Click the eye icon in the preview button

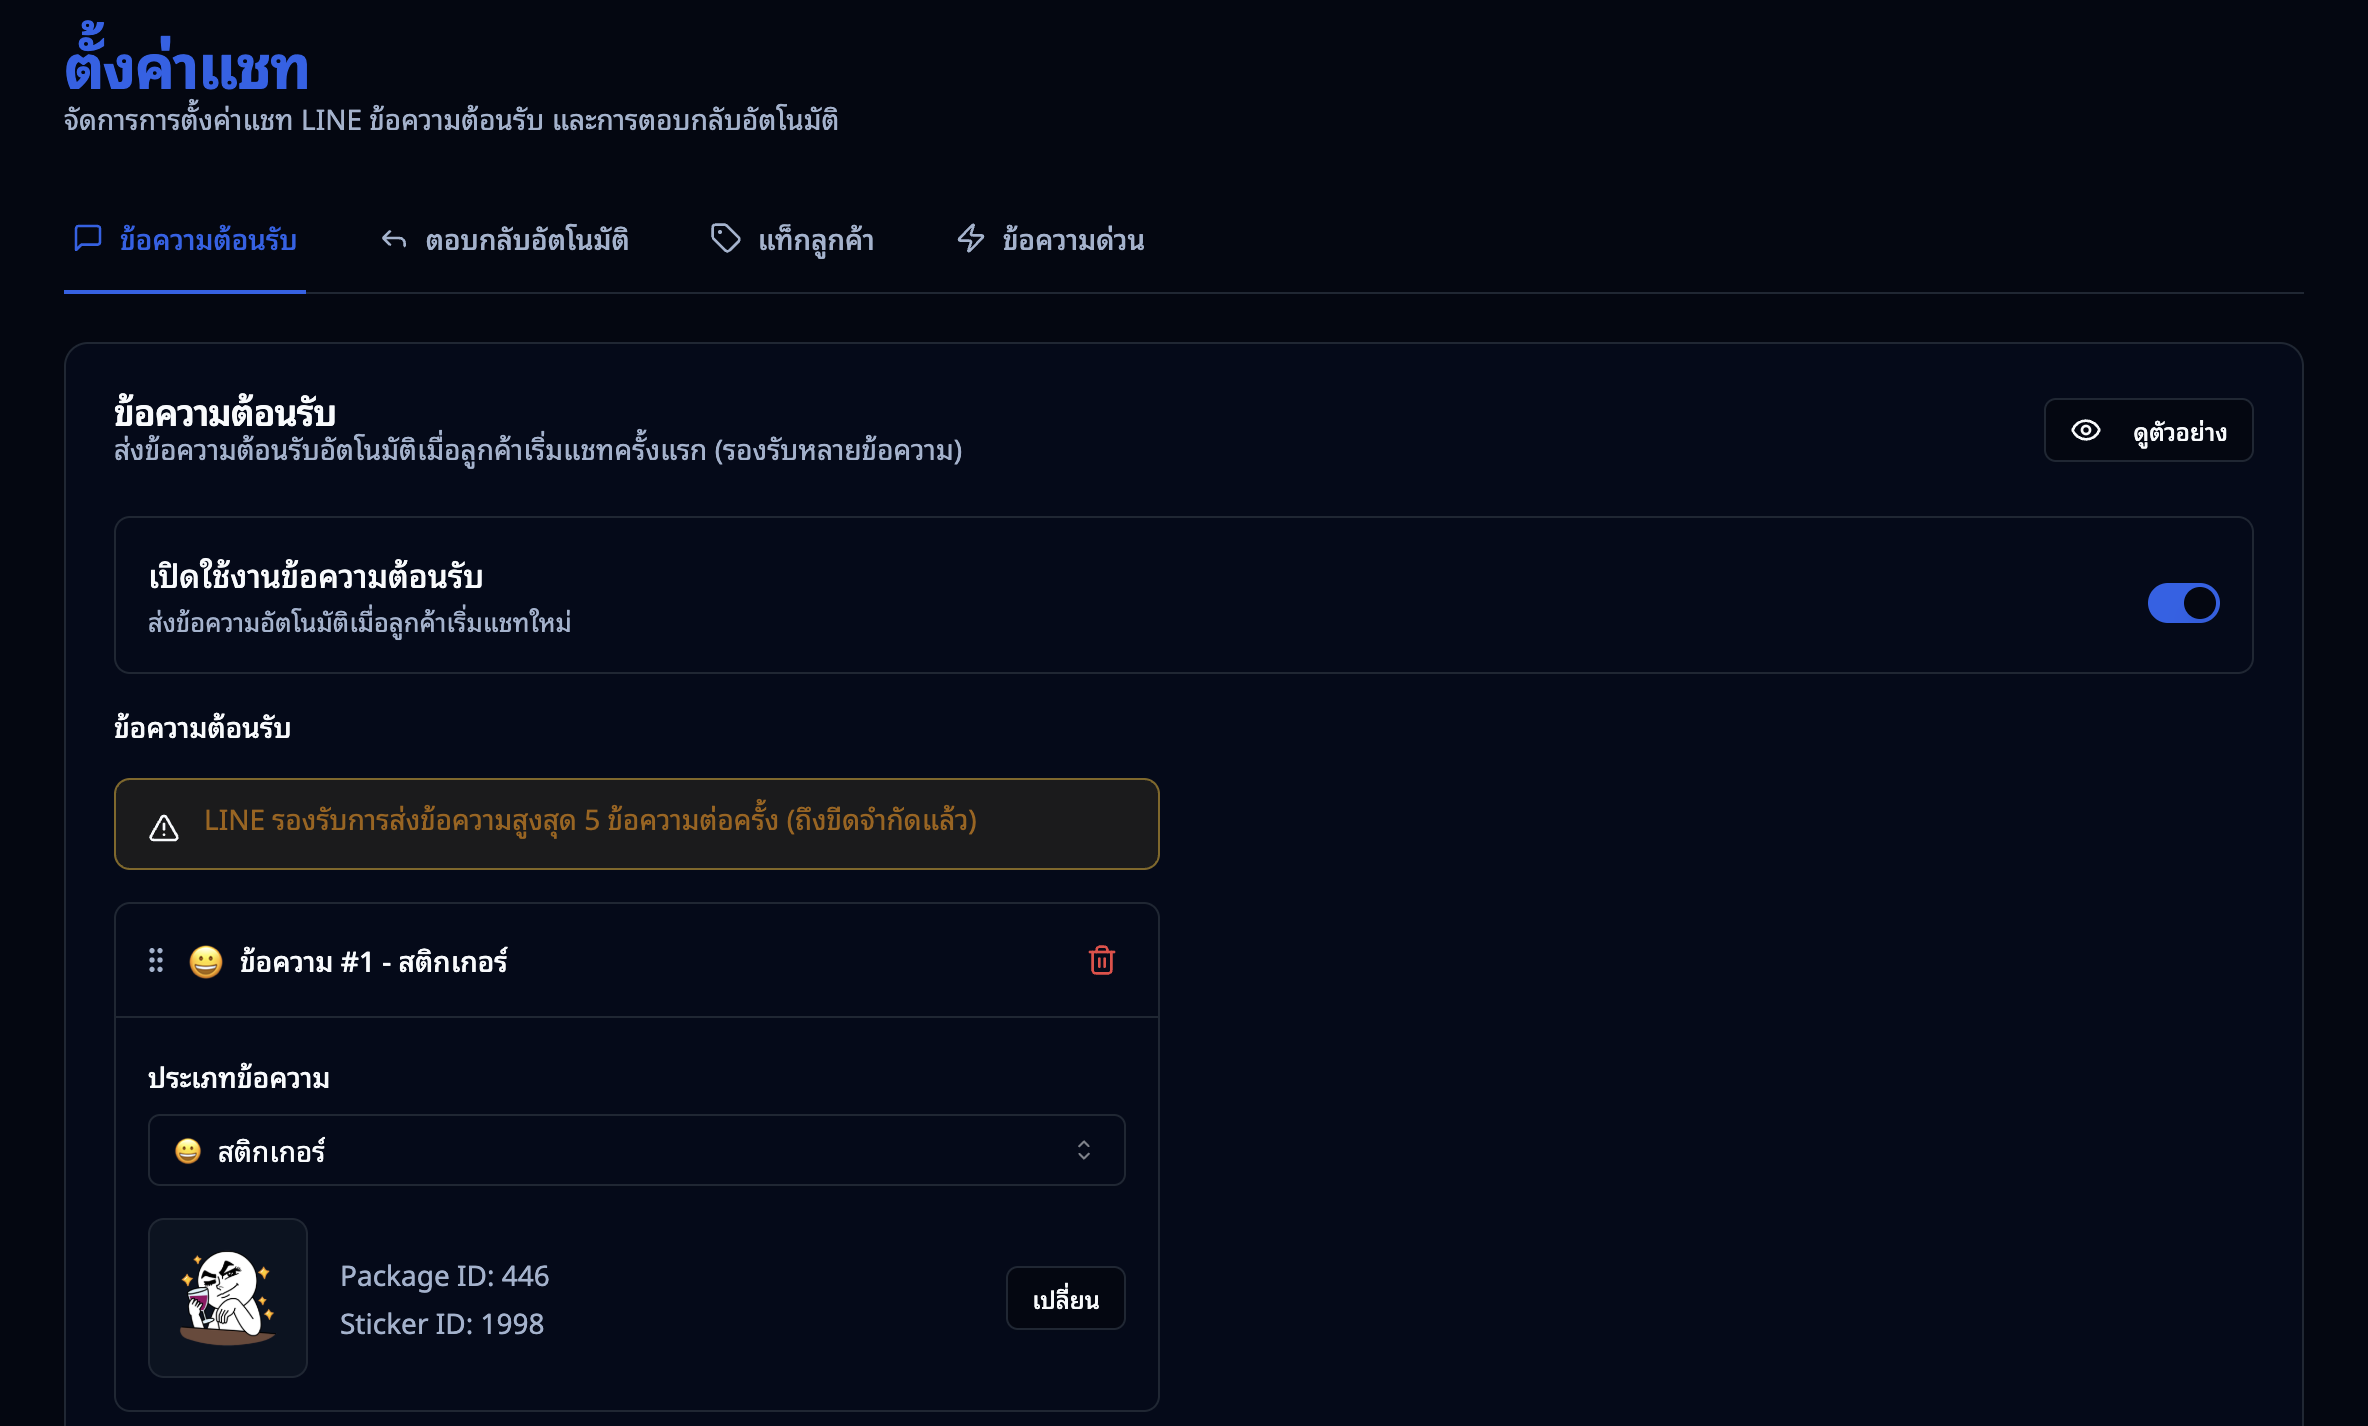click(x=2085, y=430)
